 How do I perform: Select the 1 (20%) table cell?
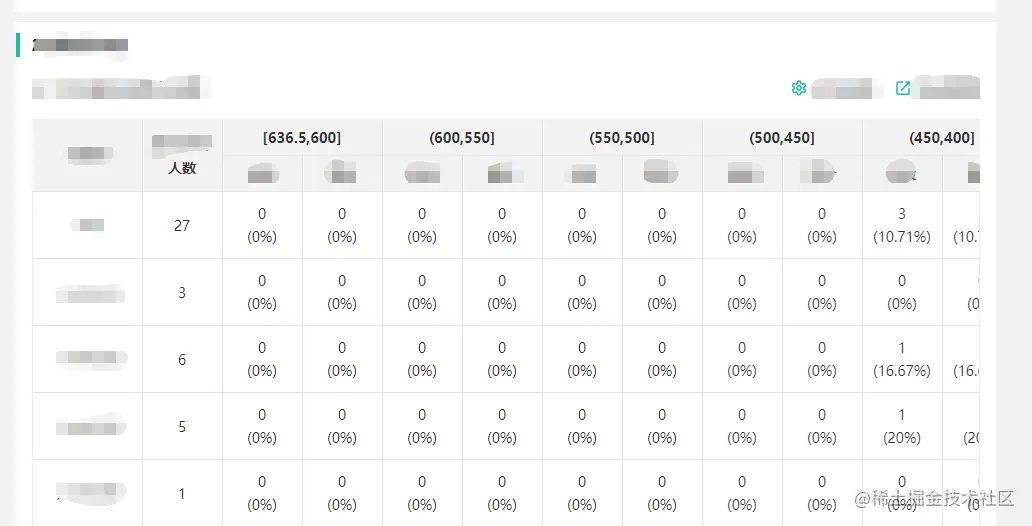(x=902, y=426)
